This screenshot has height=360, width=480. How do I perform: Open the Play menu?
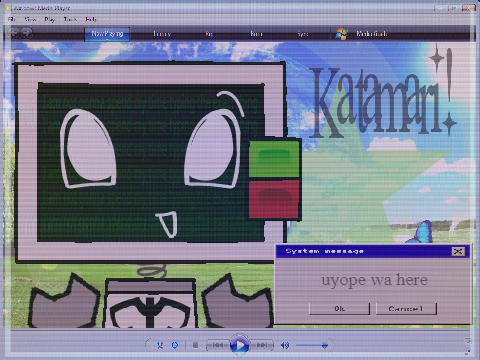(x=50, y=19)
